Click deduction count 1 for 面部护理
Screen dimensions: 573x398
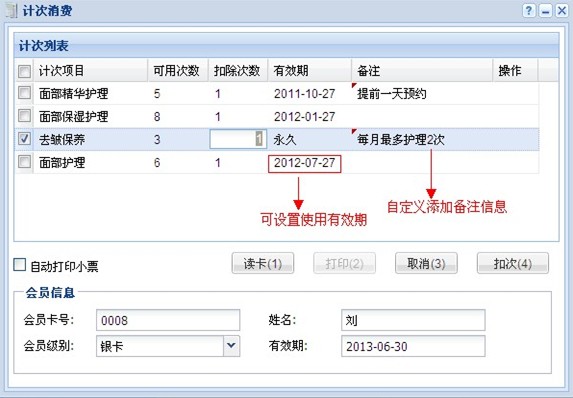coord(218,163)
